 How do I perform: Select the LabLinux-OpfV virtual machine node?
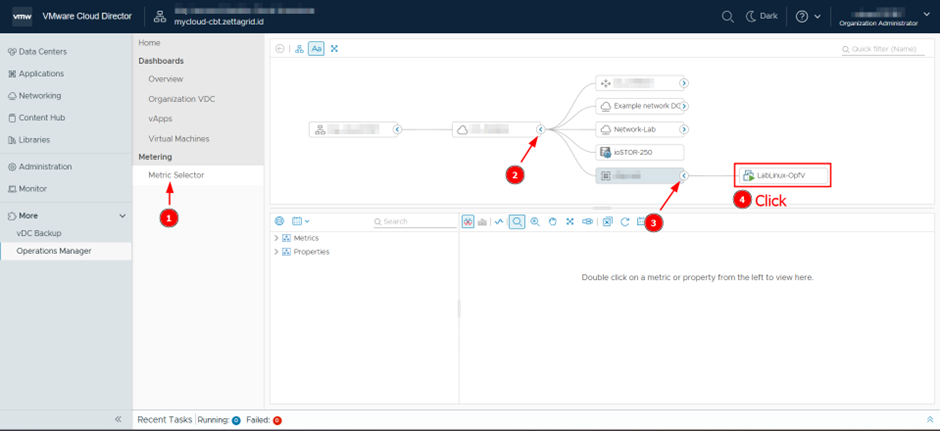pos(783,175)
